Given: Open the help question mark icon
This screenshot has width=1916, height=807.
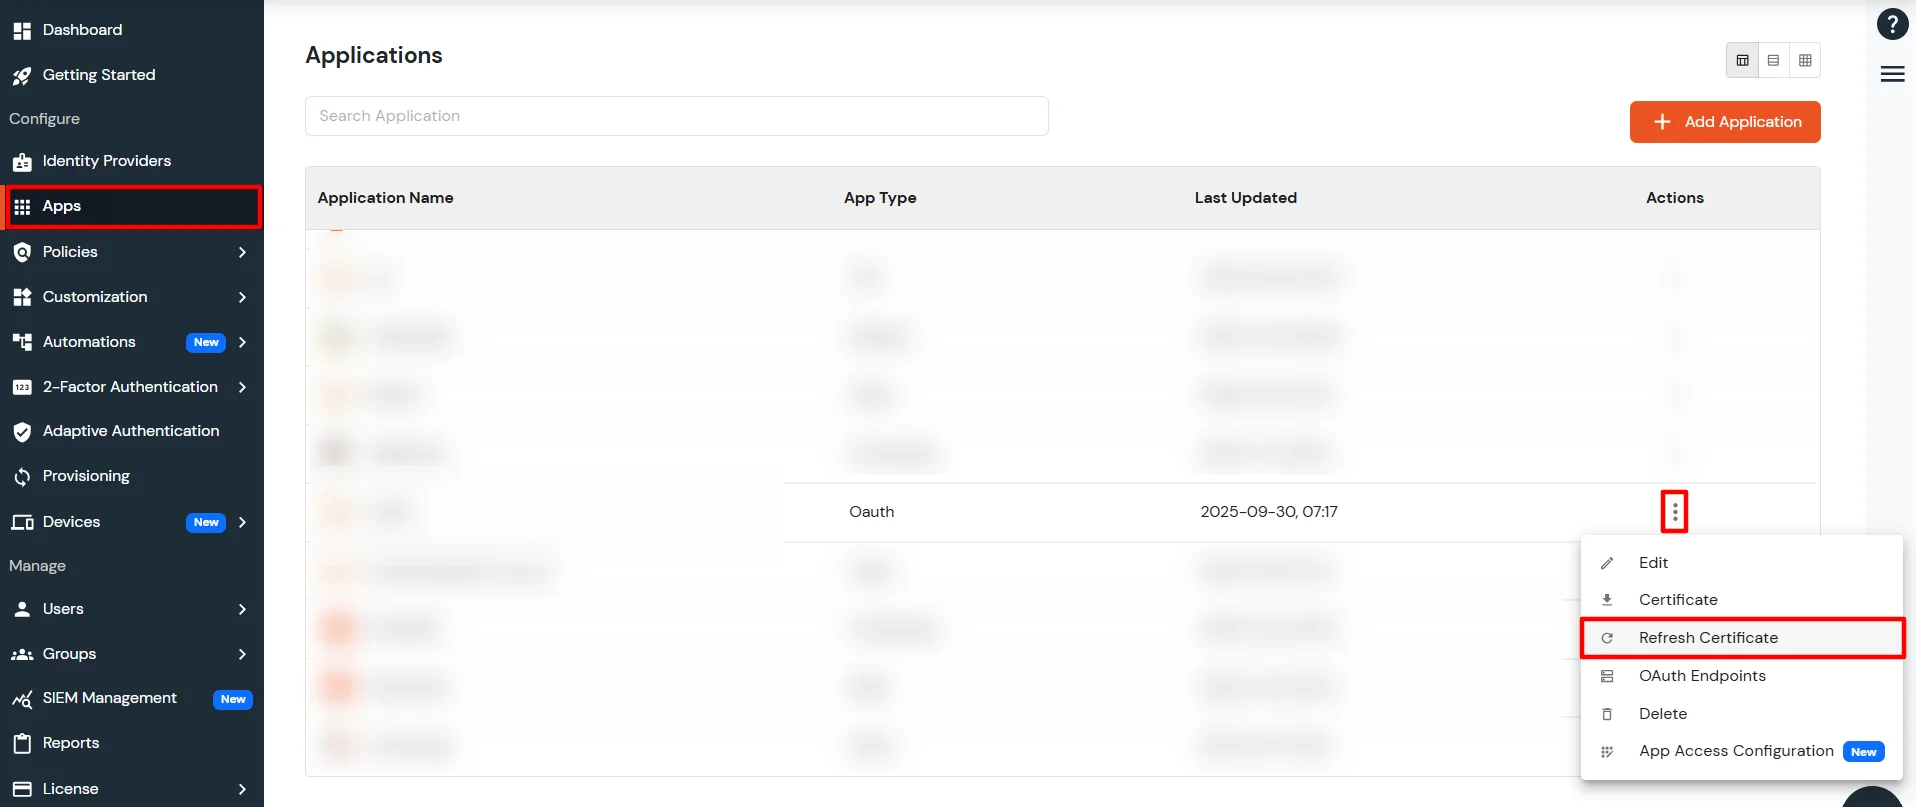Looking at the screenshot, I should tap(1892, 24).
